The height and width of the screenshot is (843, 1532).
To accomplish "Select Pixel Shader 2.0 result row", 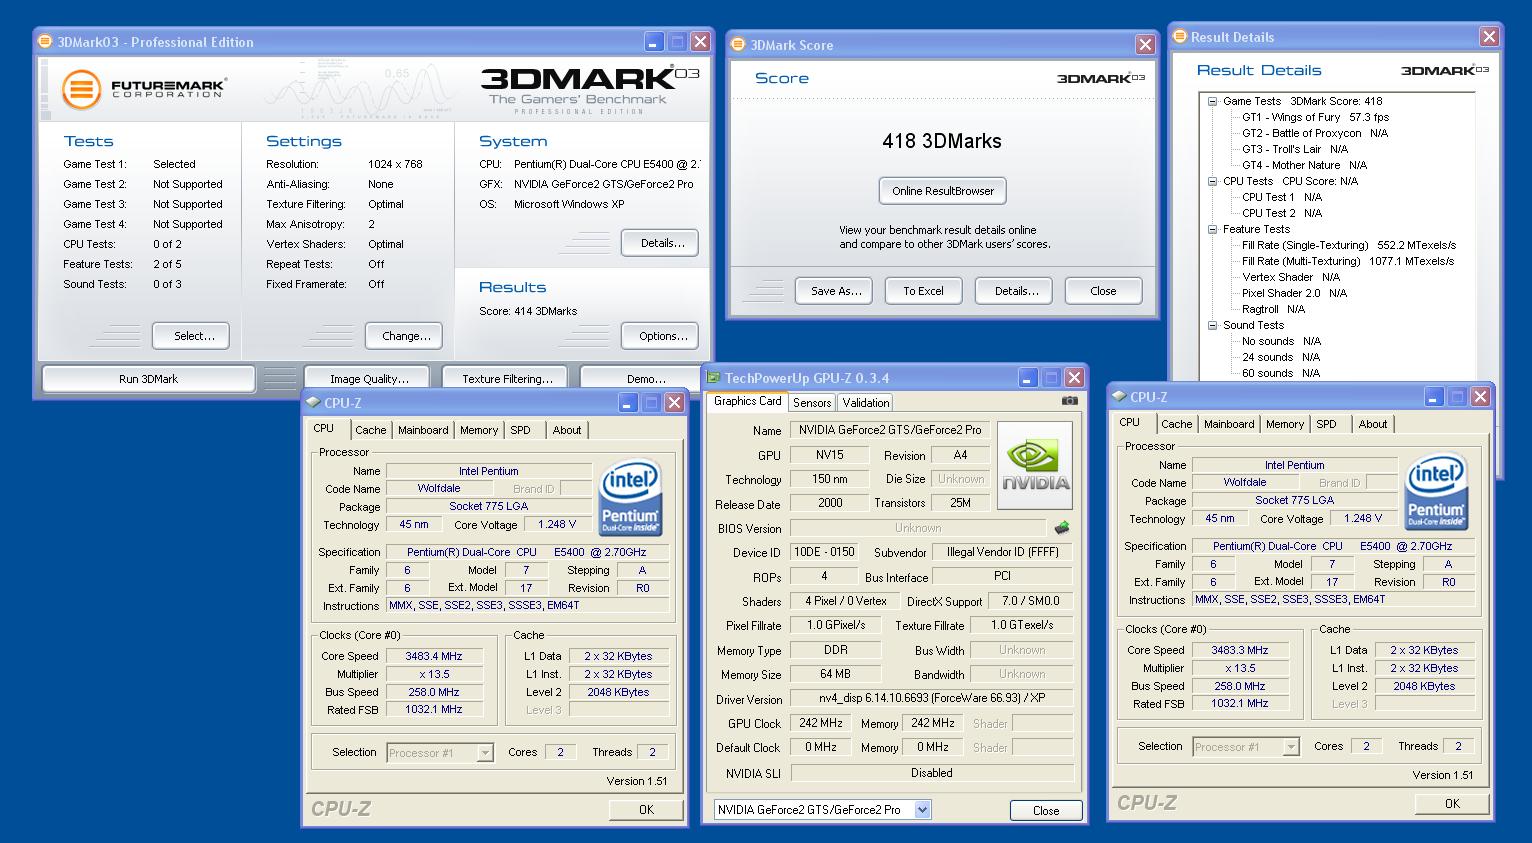I will pos(1294,293).
